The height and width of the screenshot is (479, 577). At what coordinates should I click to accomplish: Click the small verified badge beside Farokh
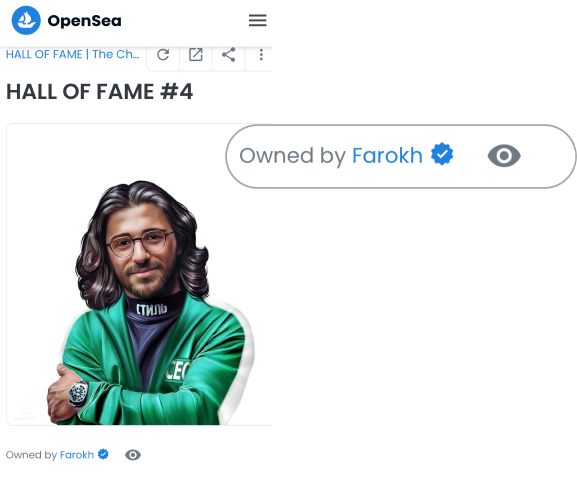pyautogui.click(x=103, y=455)
